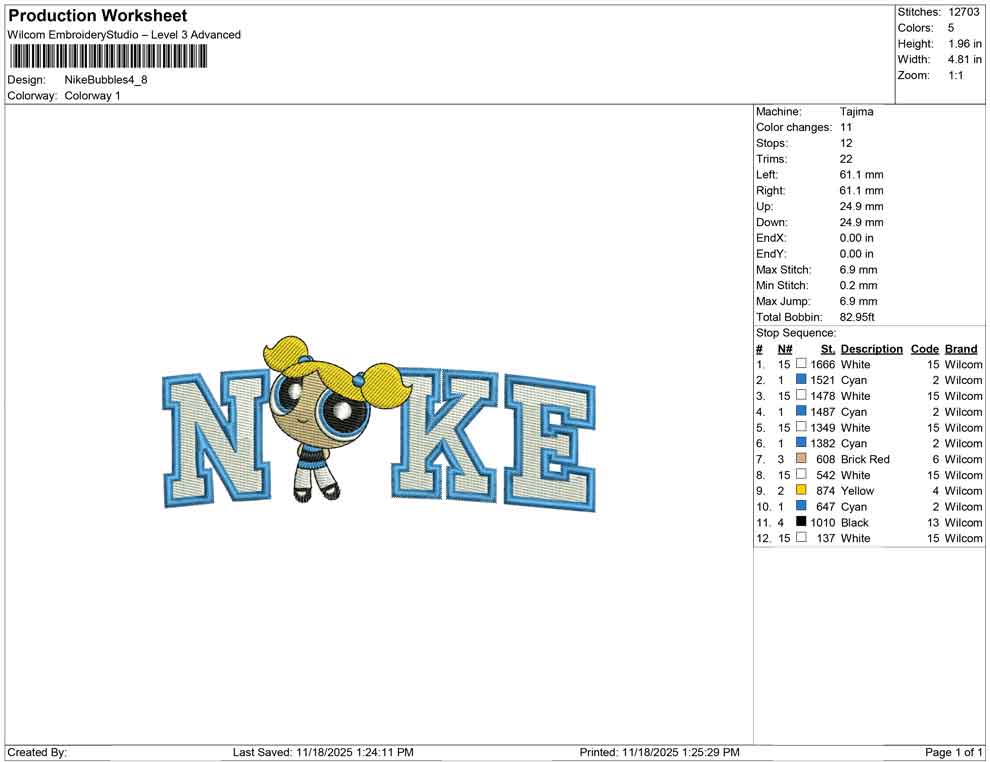Click the cyan swatch beside 1487 stitches
Image resolution: width=990 pixels, height=762 pixels.
tap(801, 411)
